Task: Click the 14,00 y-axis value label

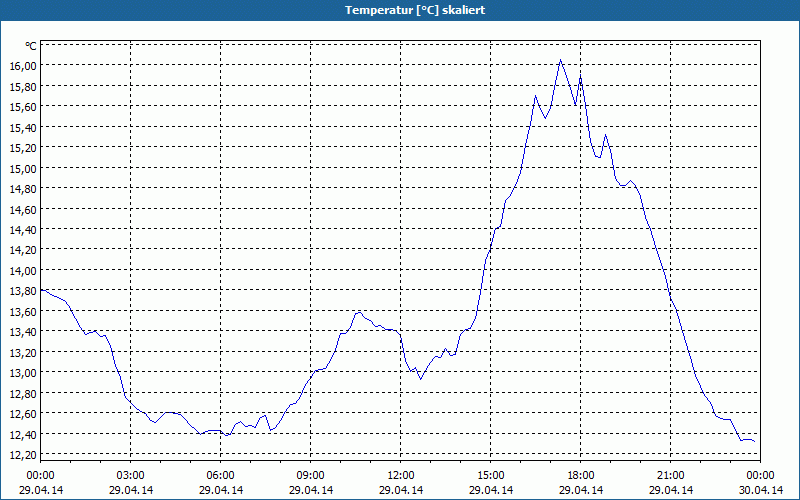Action: click(x=23, y=270)
